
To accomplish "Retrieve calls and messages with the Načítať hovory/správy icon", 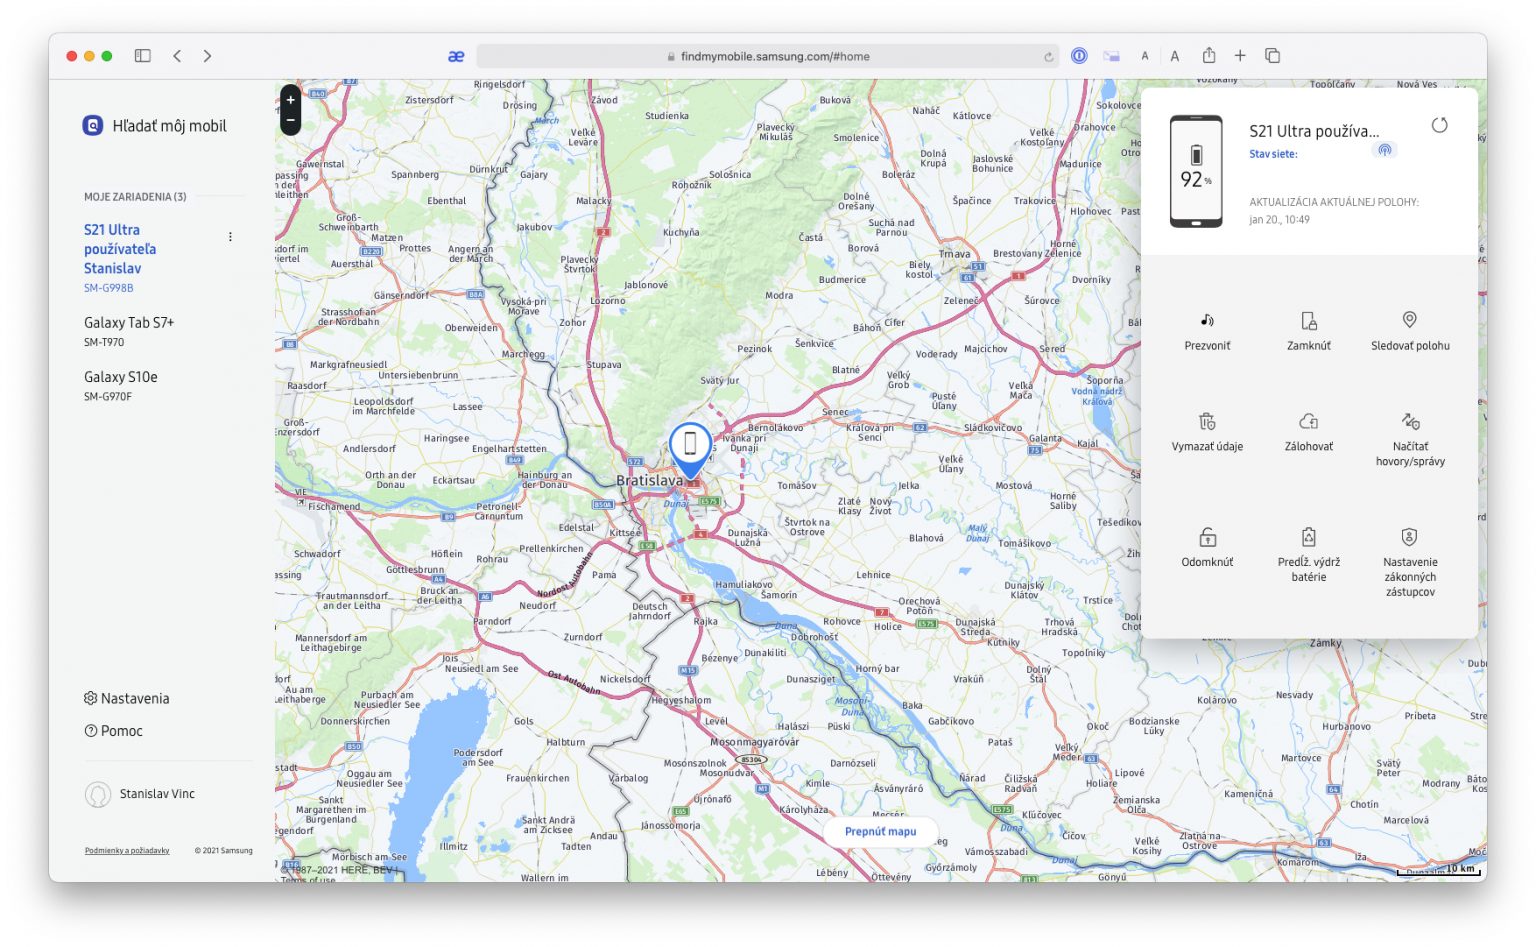I will [1410, 422].
